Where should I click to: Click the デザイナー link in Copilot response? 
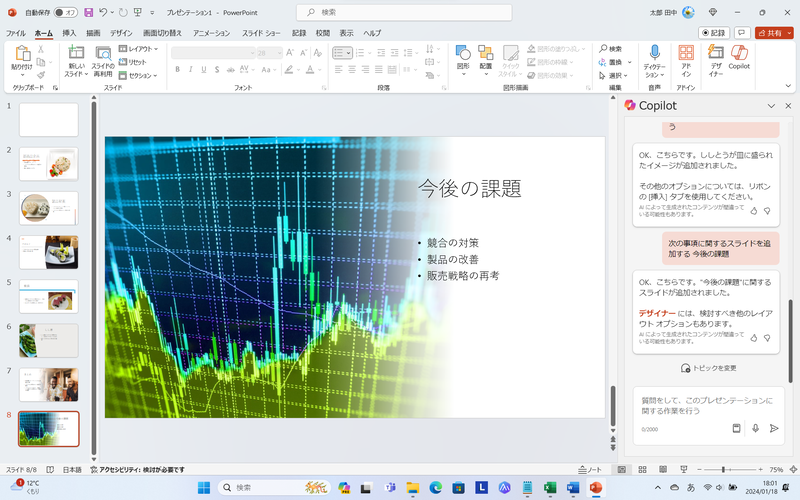click(x=657, y=313)
